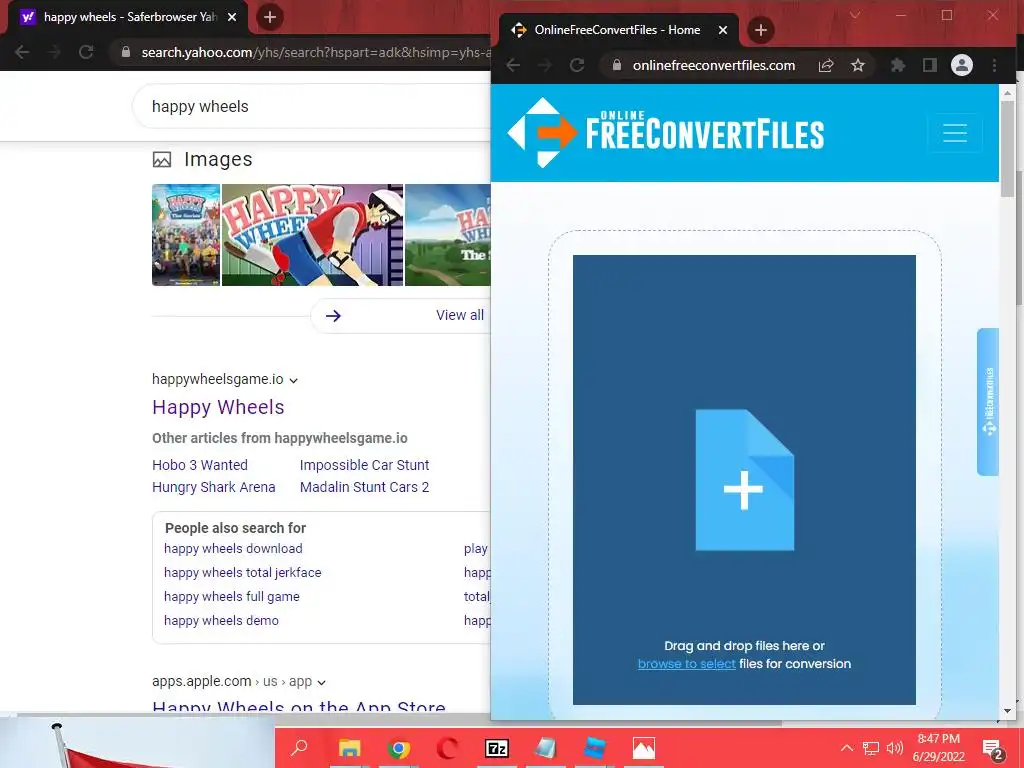Show hidden system tray icons
This screenshot has height=768, width=1024.
846,748
